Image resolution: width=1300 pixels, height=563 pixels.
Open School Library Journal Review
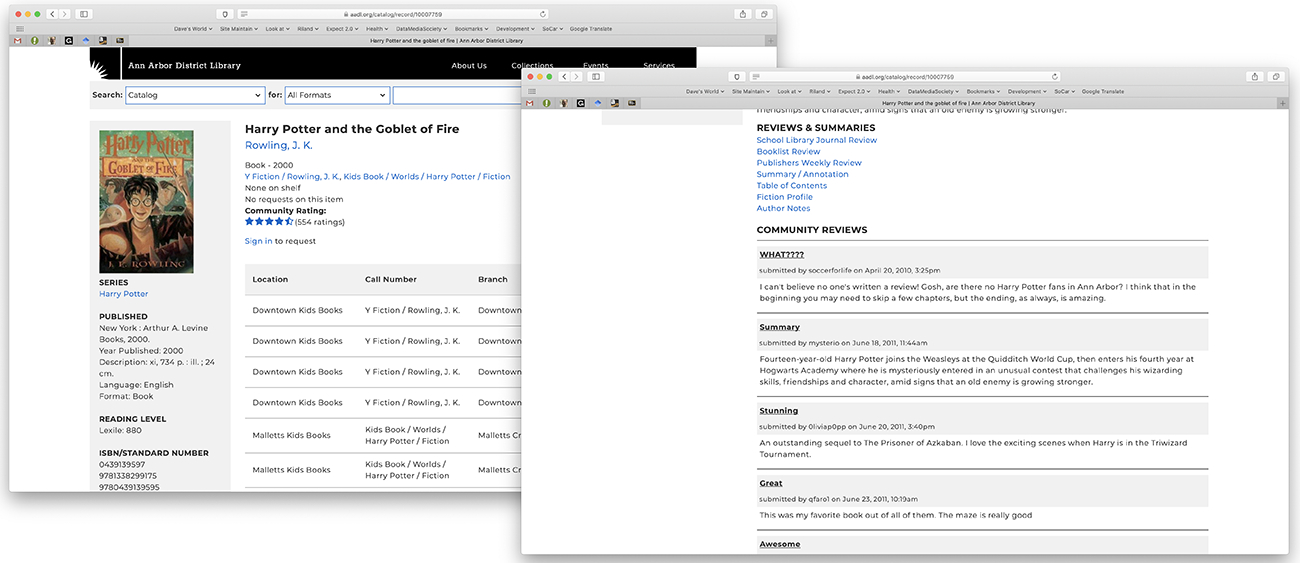(x=816, y=140)
